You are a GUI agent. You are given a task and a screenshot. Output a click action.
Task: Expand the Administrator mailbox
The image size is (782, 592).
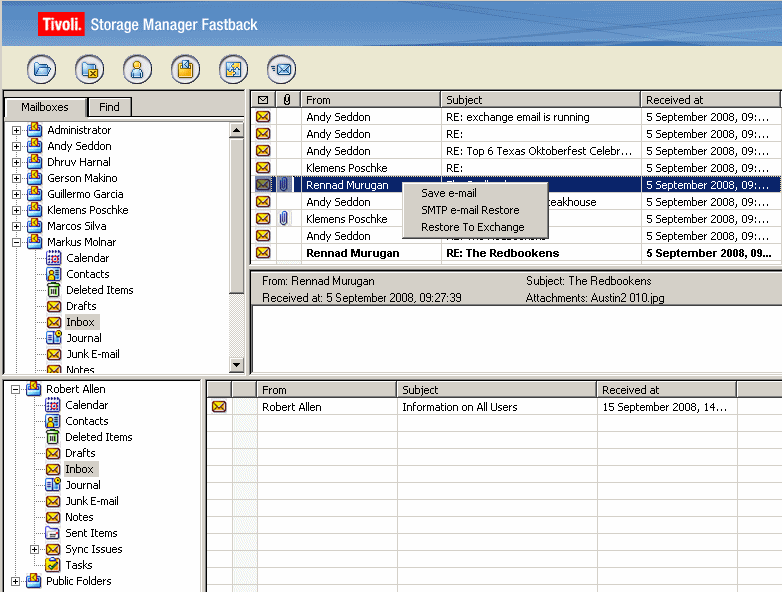(x=16, y=130)
